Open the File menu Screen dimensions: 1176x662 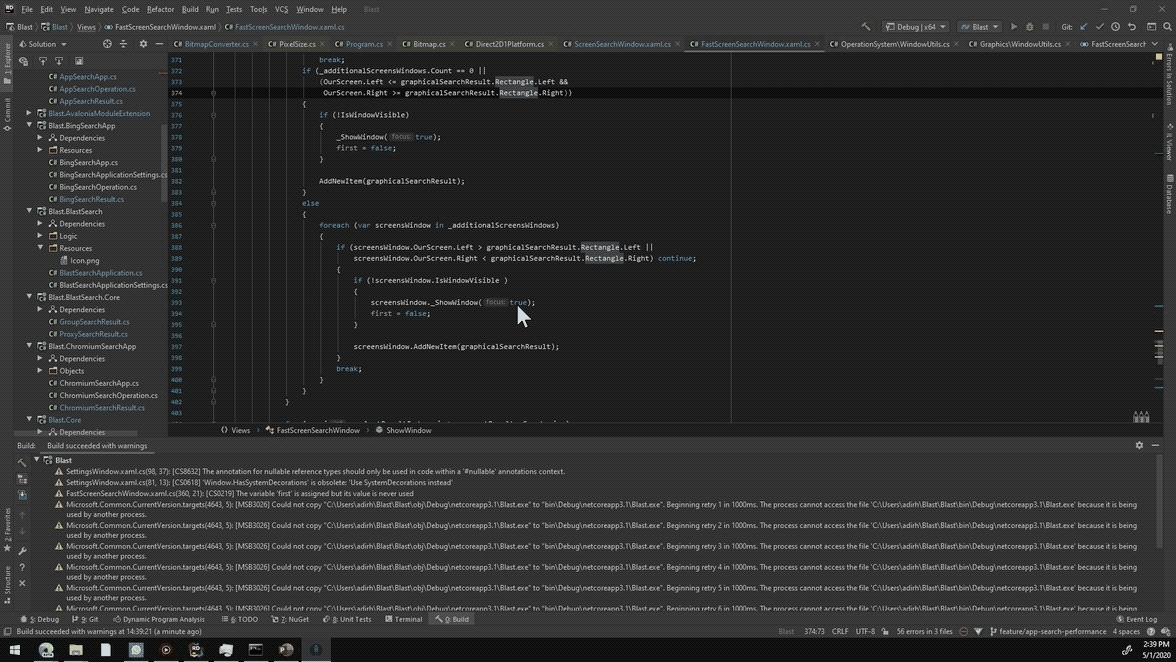(27, 9)
